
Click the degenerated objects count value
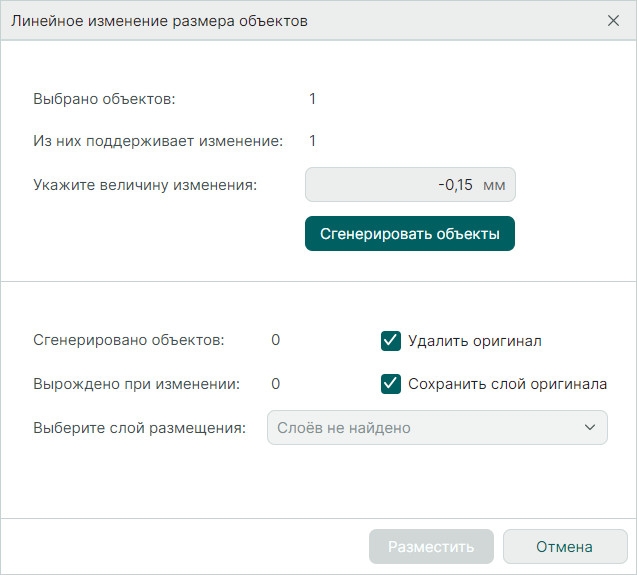point(275,383)
